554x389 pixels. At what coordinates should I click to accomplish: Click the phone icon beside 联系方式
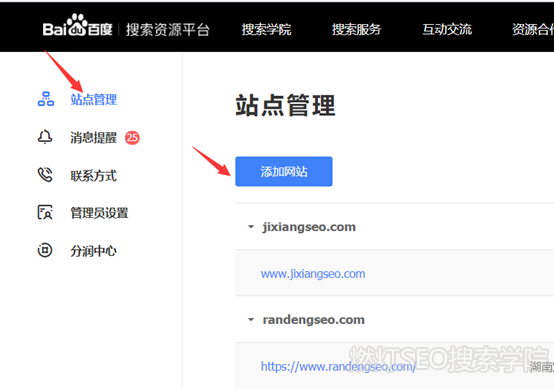[45, 175]
